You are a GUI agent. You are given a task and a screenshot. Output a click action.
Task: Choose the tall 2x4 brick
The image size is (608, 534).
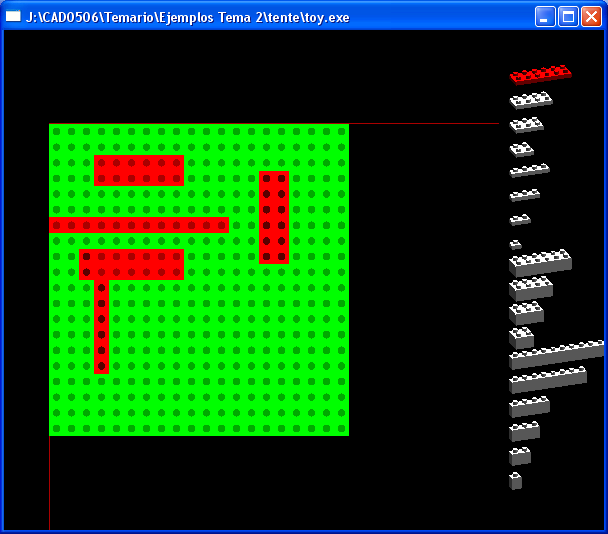click(x=531, y=288)
